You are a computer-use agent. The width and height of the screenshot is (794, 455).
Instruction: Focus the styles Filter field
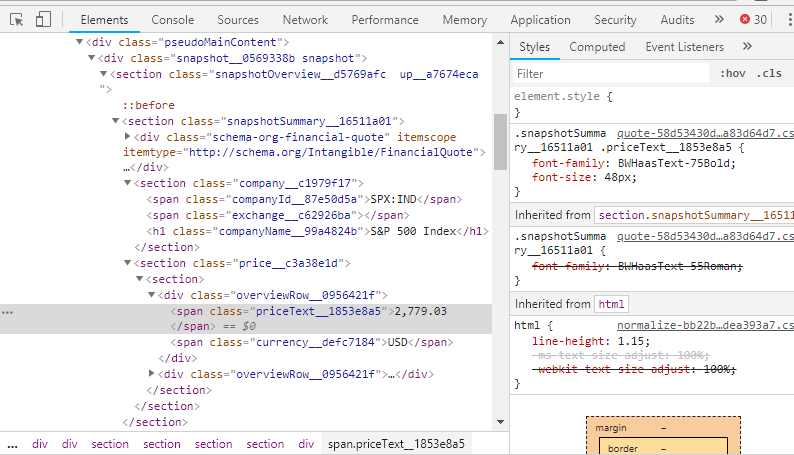(611, 74)
